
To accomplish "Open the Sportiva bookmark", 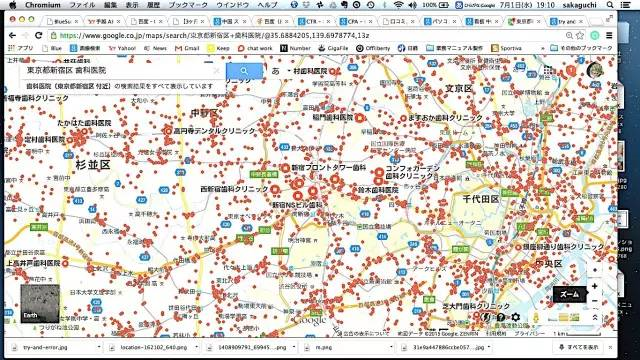I will click(x=506, y=48).
